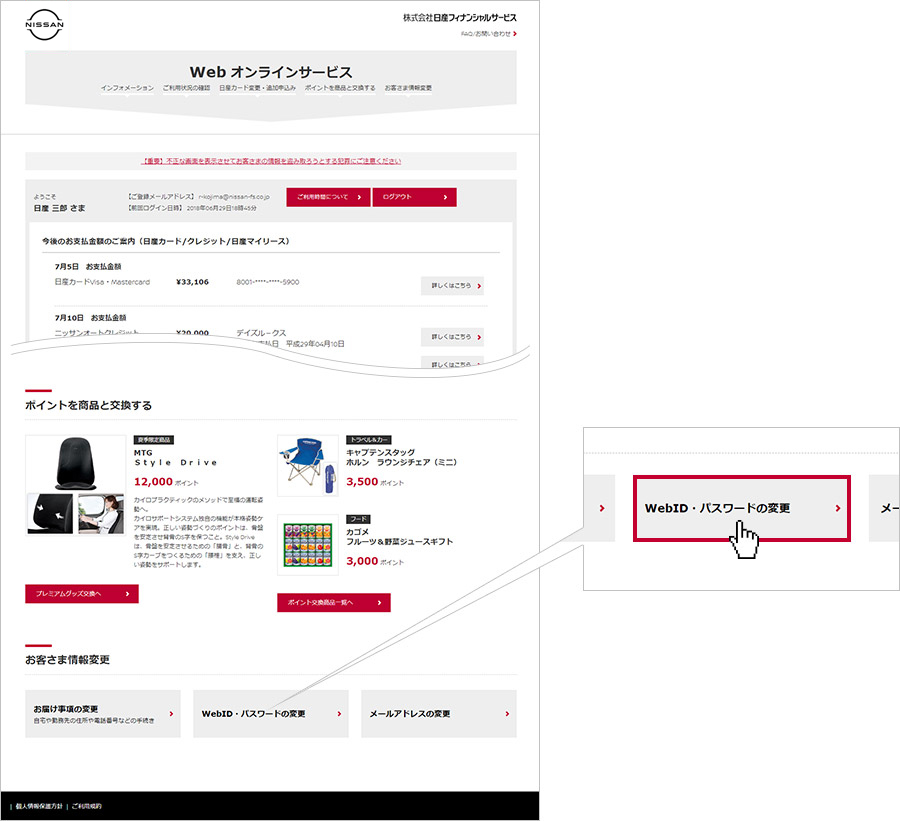Screen dimensions: 900x821
Task: Open the FAQ/お問い合わせ link
Action: [x=488, y=34]
